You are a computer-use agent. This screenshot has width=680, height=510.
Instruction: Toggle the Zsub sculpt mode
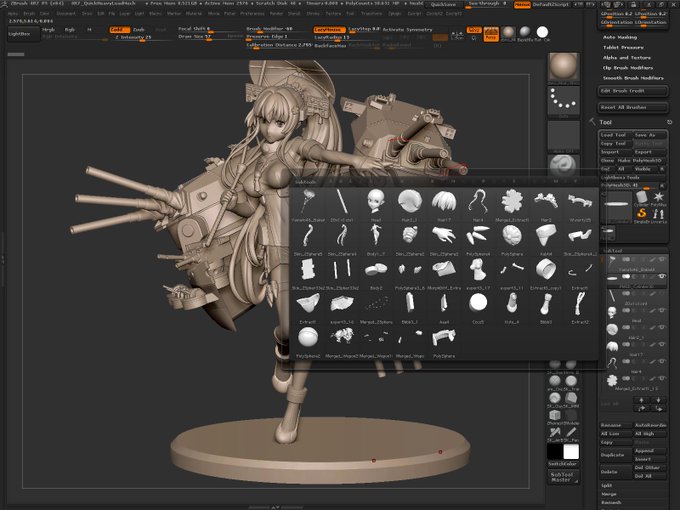coord(139,29)
